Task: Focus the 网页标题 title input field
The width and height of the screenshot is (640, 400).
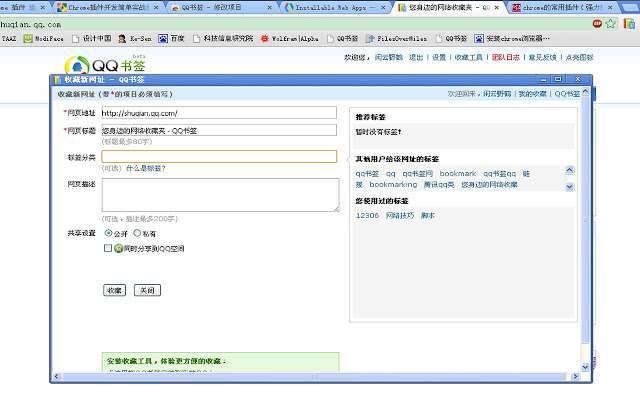Action: coord(219,130)
